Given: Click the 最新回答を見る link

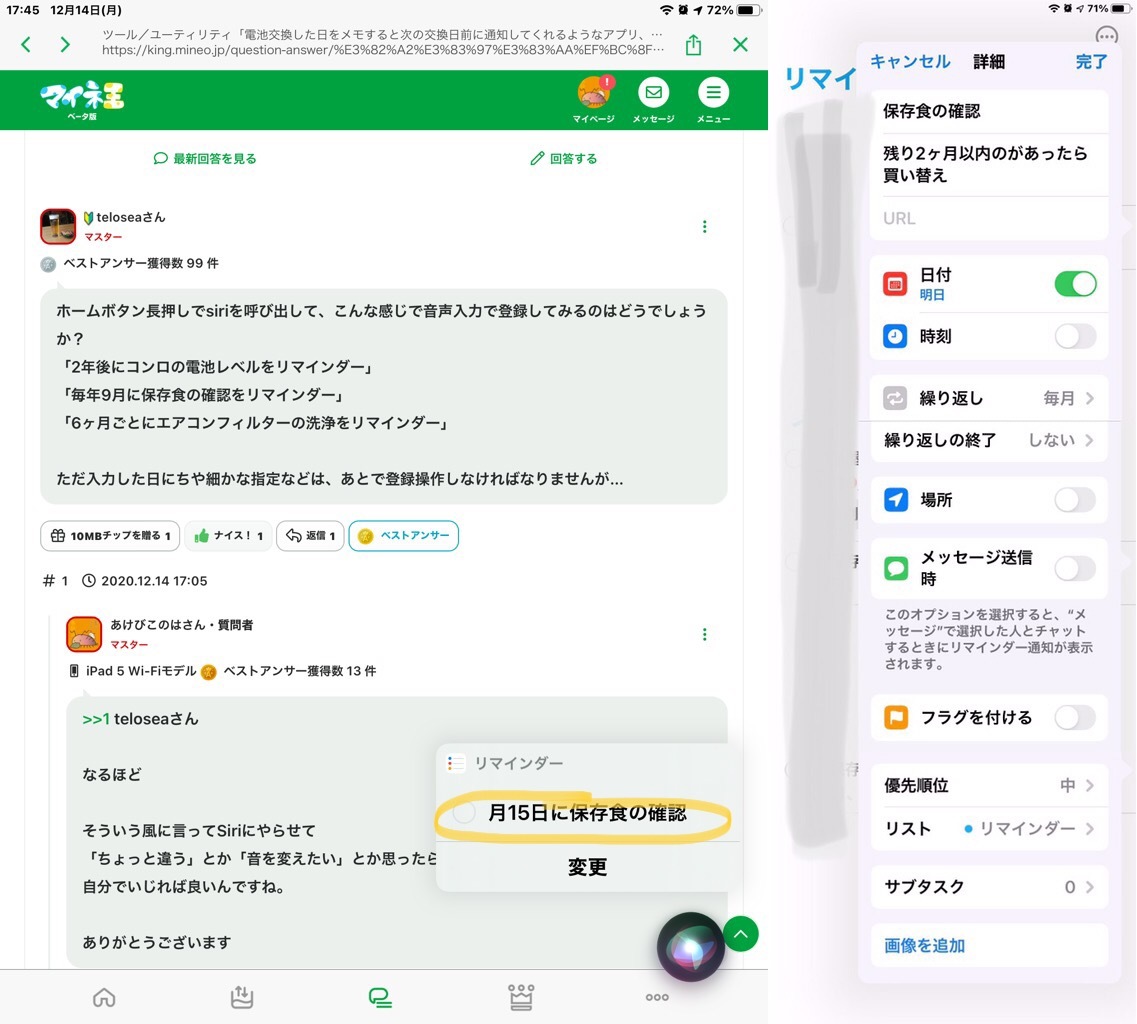Looking at the screenshot, I should [x=205, y=158].
